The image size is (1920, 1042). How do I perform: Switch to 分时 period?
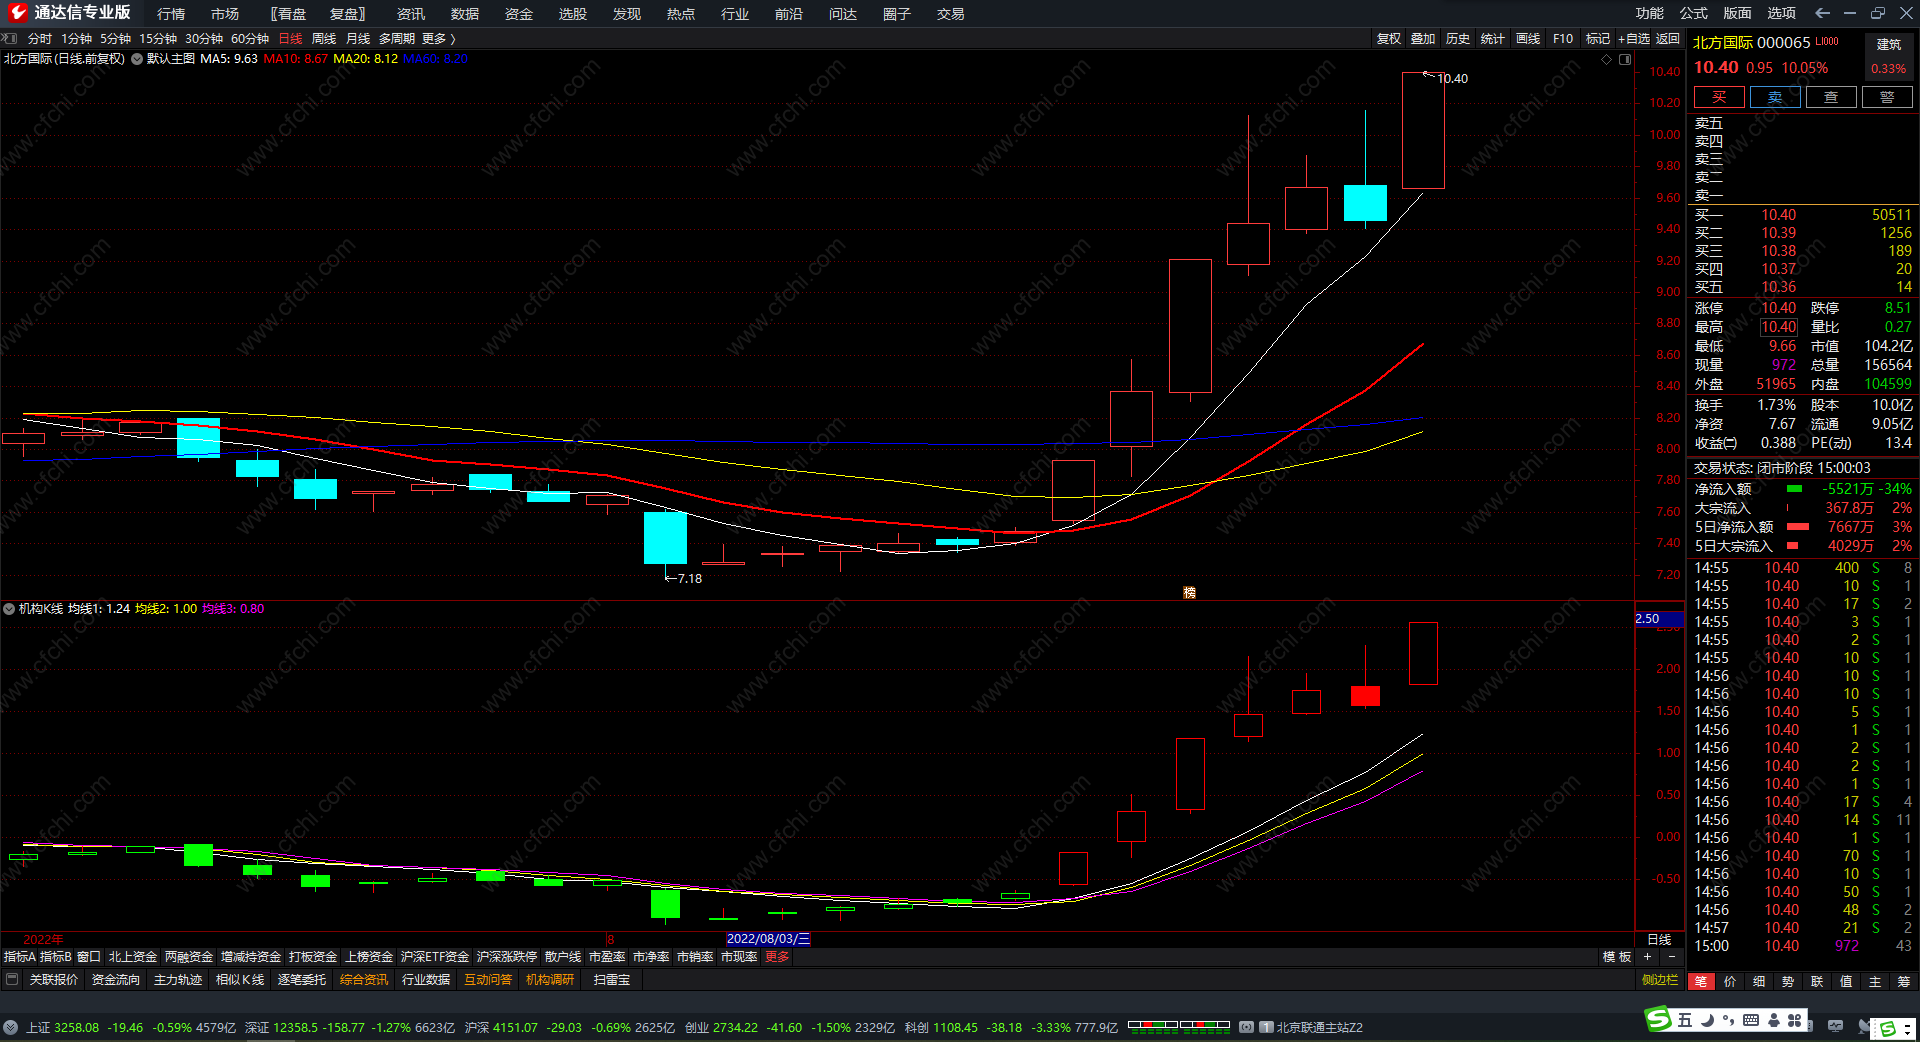point(40,38)
